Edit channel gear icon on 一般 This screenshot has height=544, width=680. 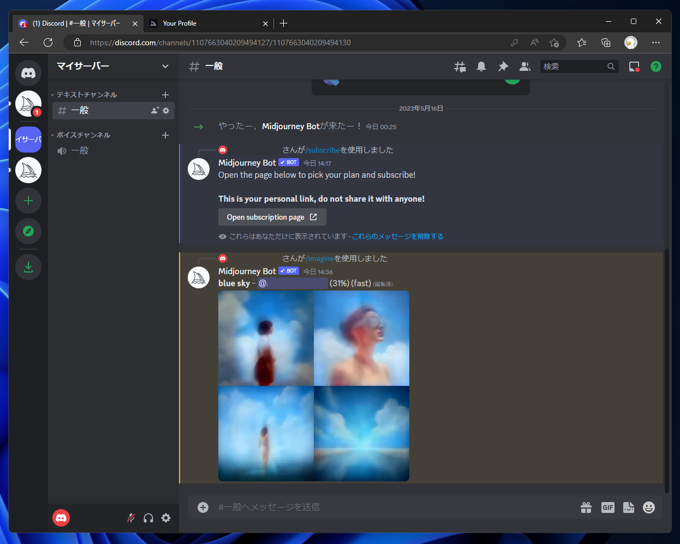point(166,111)
